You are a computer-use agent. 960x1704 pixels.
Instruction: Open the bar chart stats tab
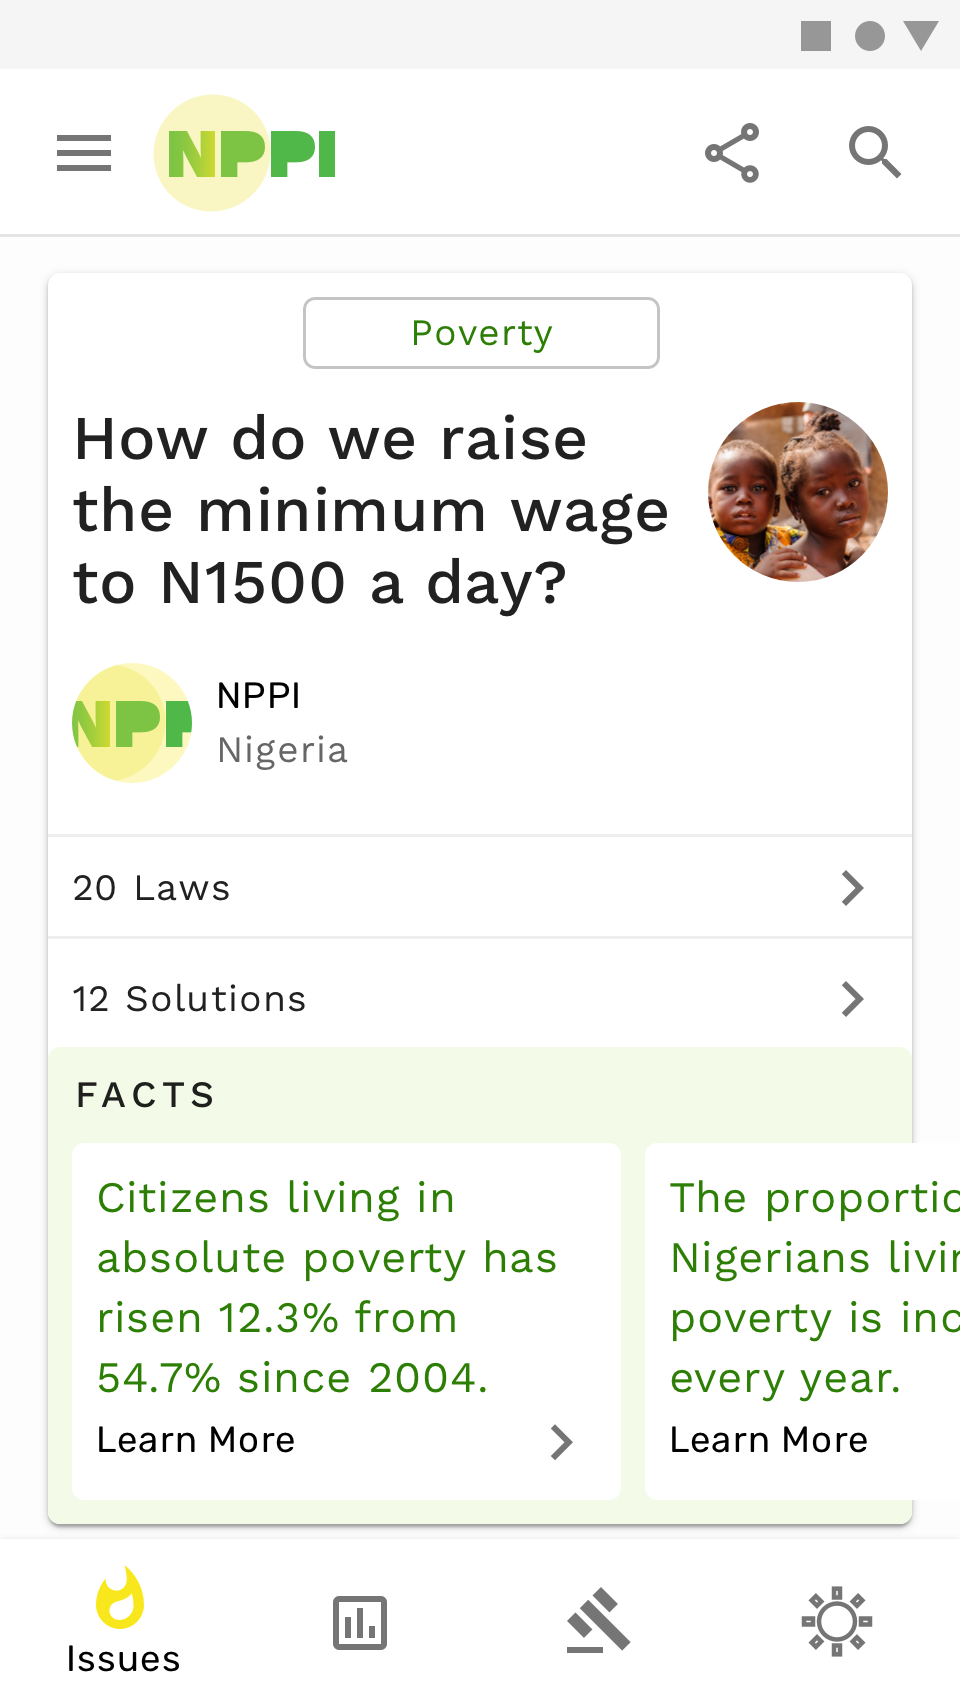pos(360,1622)
